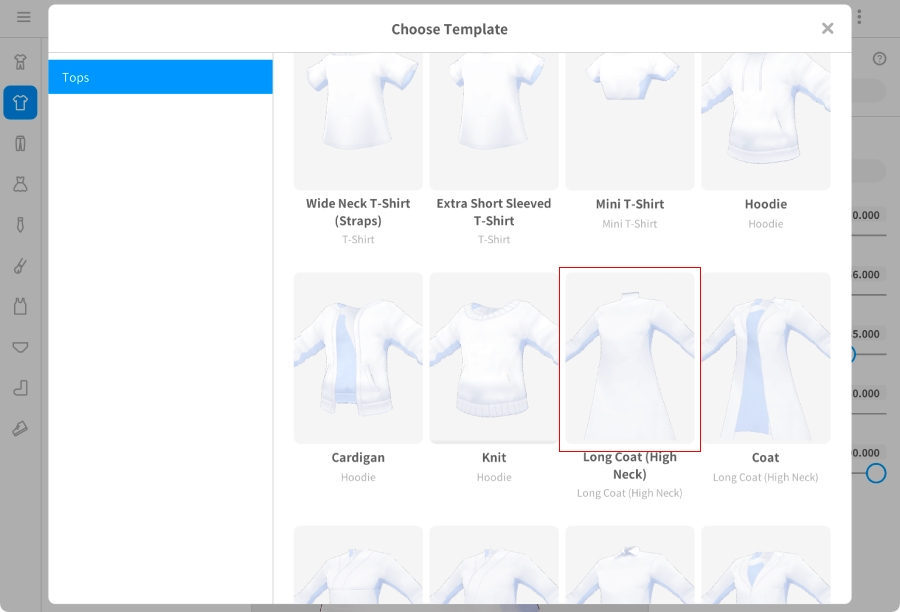
Task: Choose the Hoodie template thumbnail
Action: click(x=766, y=120)
